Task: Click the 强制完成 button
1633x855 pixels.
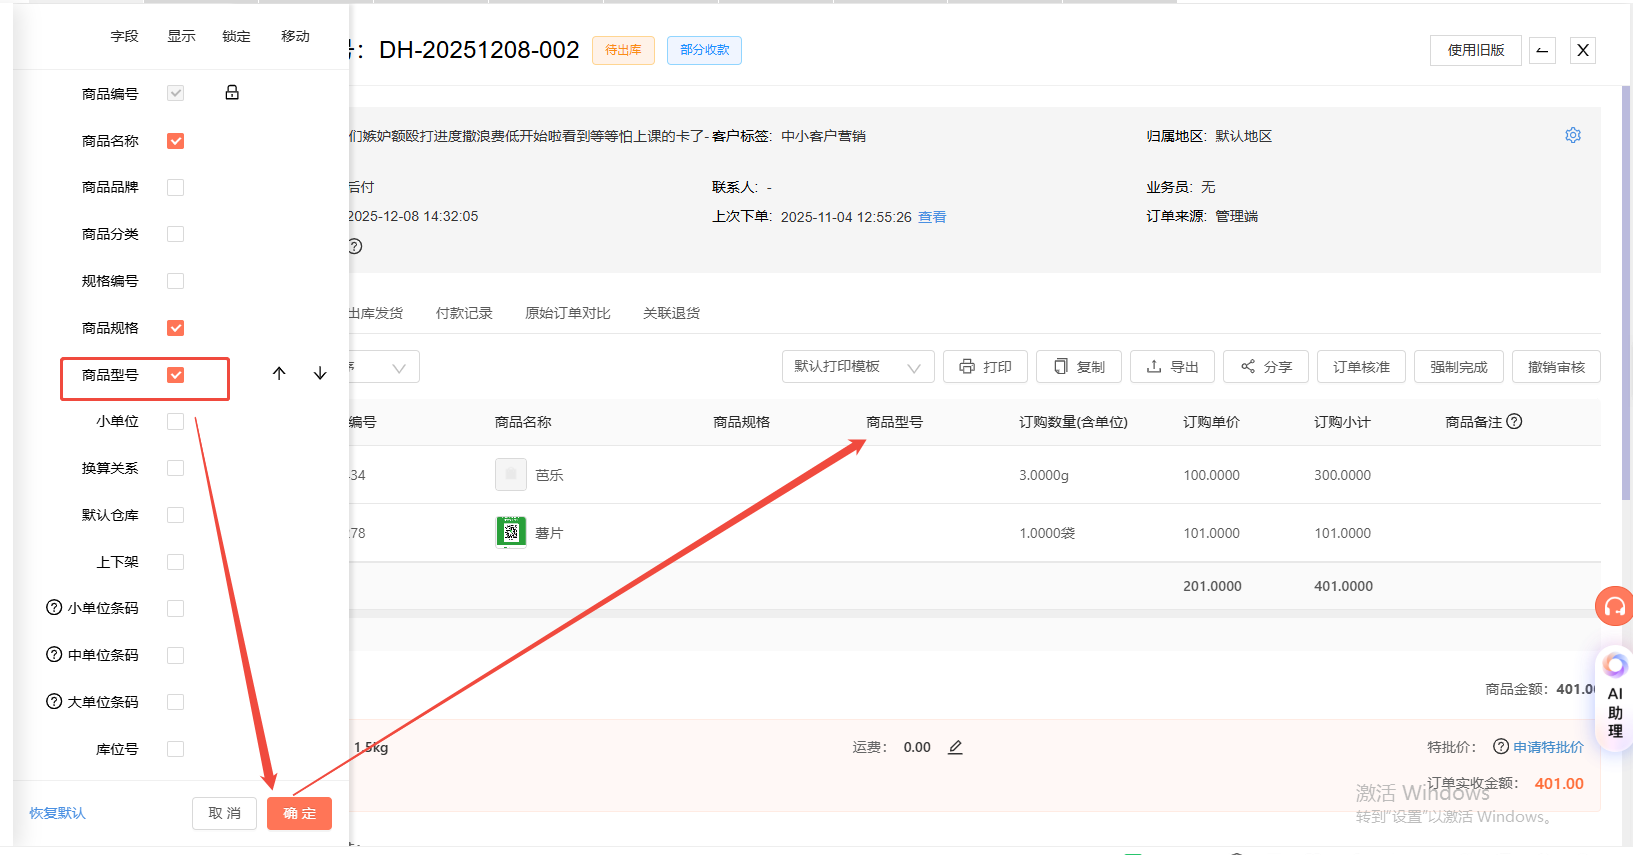Action: 1459,366
